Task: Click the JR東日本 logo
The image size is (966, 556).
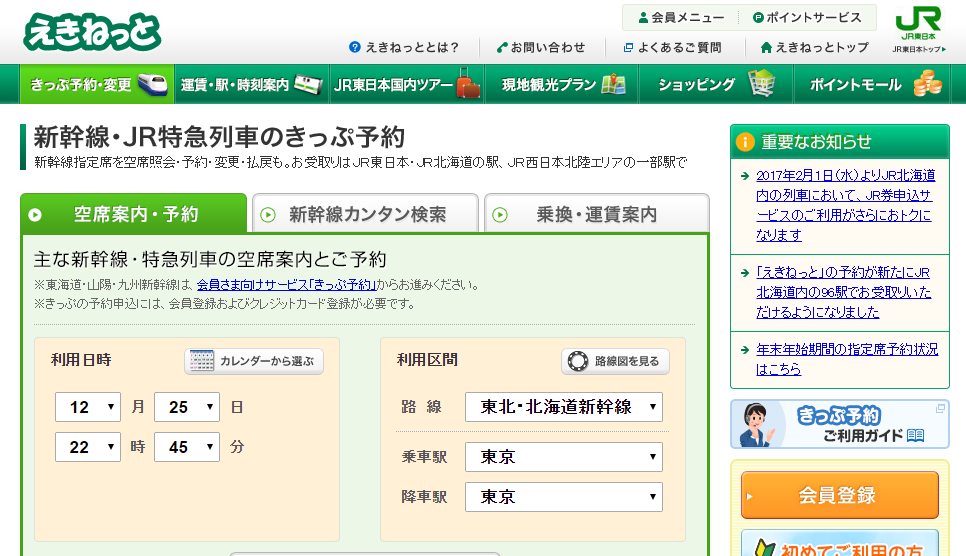Action: (x=918, y=23)
